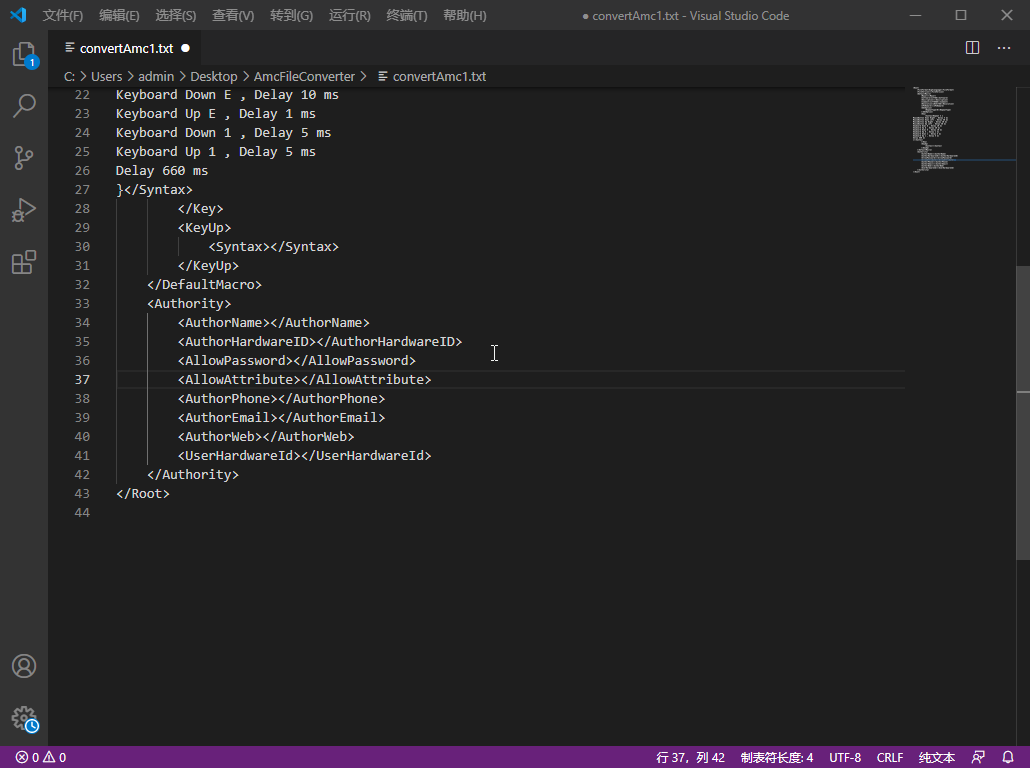The width and height of the screenshot is (1030, 768).
Task: Select the convertAmc1.txt editor tab
Action: [125, 48]
